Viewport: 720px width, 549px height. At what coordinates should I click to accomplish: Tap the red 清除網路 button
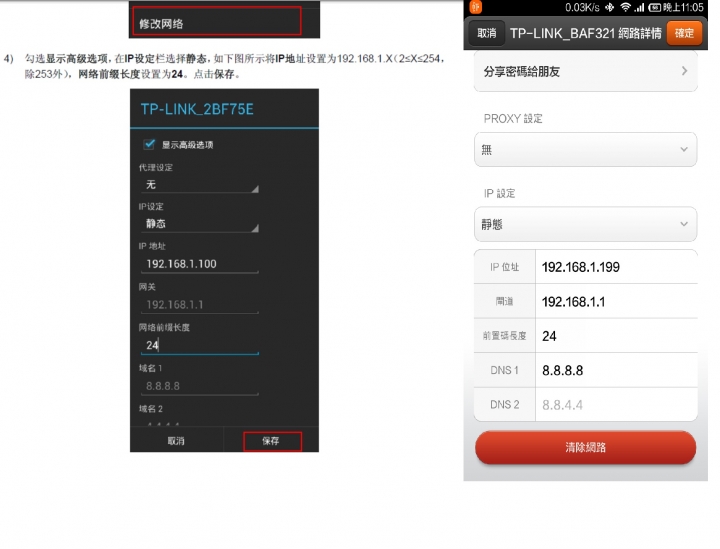point(585,447)
